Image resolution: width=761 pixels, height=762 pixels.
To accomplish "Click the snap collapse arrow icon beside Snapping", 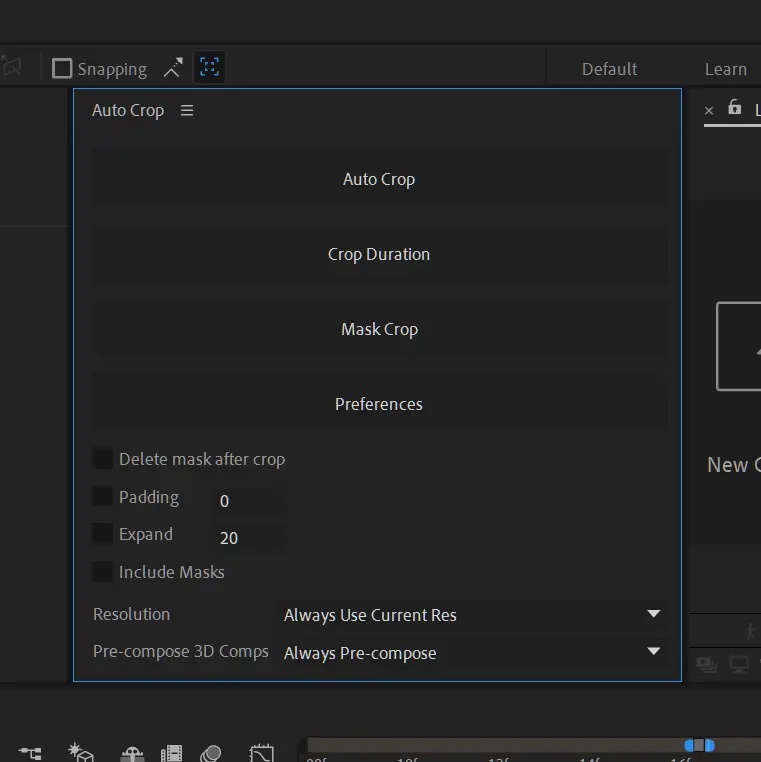I will [x=173, y=68].
